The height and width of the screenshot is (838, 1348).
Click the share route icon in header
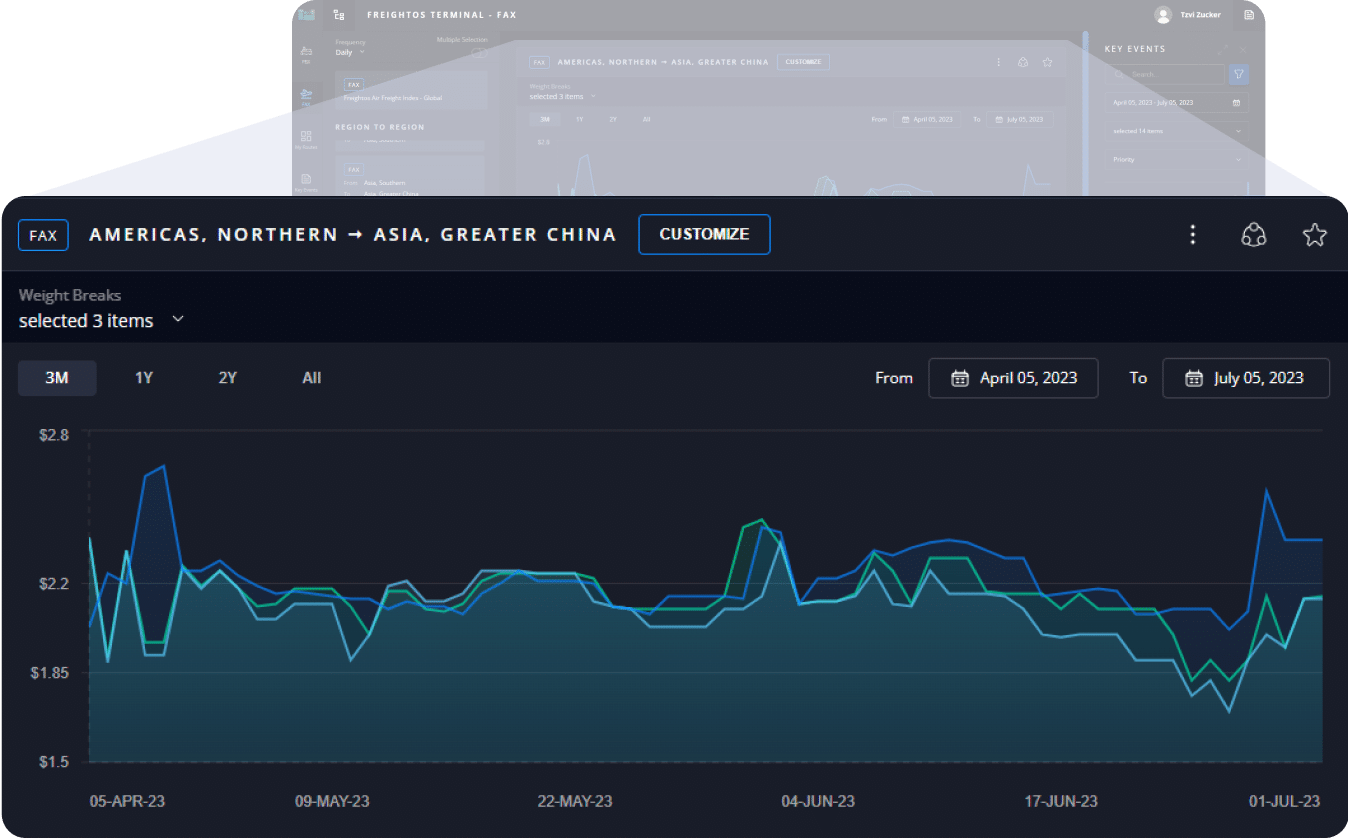click(1253, 235)
